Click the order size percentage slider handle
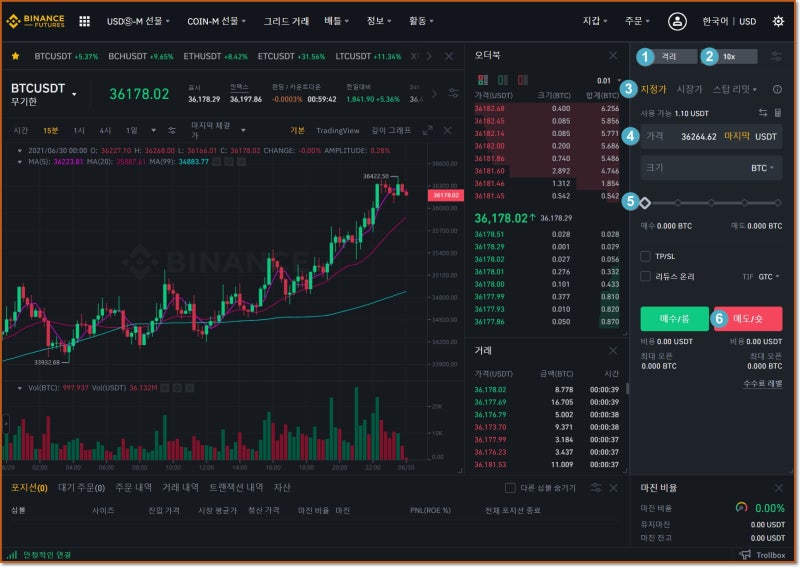This screenshot has height=567, width=800. tap(645, 203)
